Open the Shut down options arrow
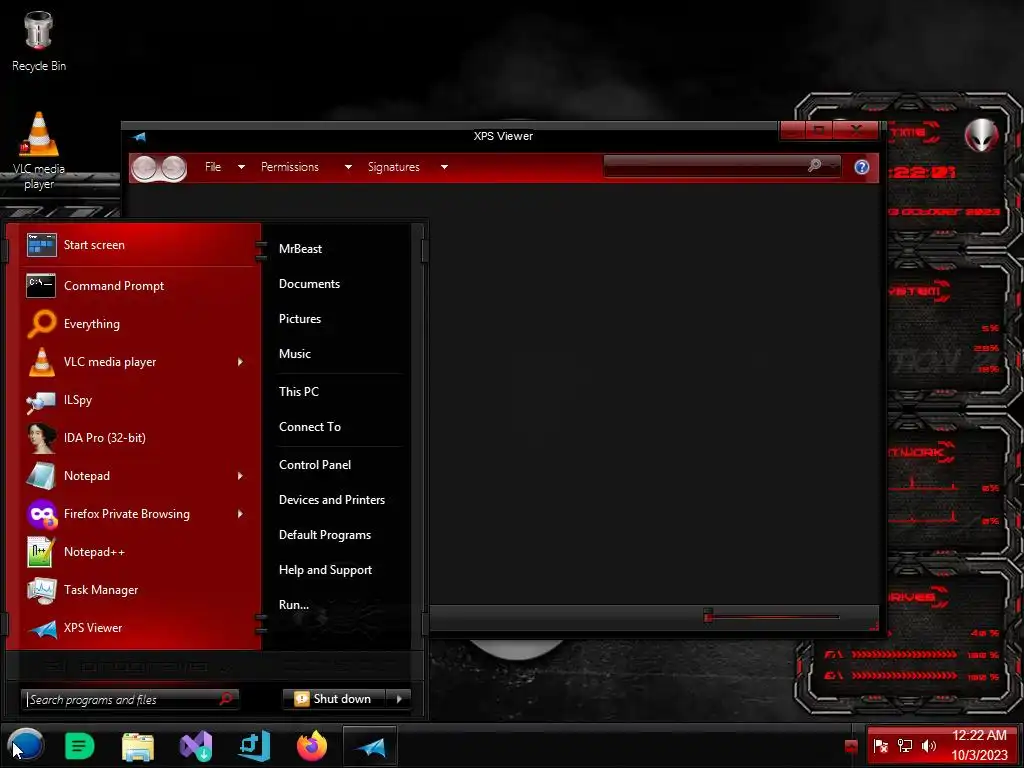Screen dimensions: 1024x768 click(x=399, y=699)
